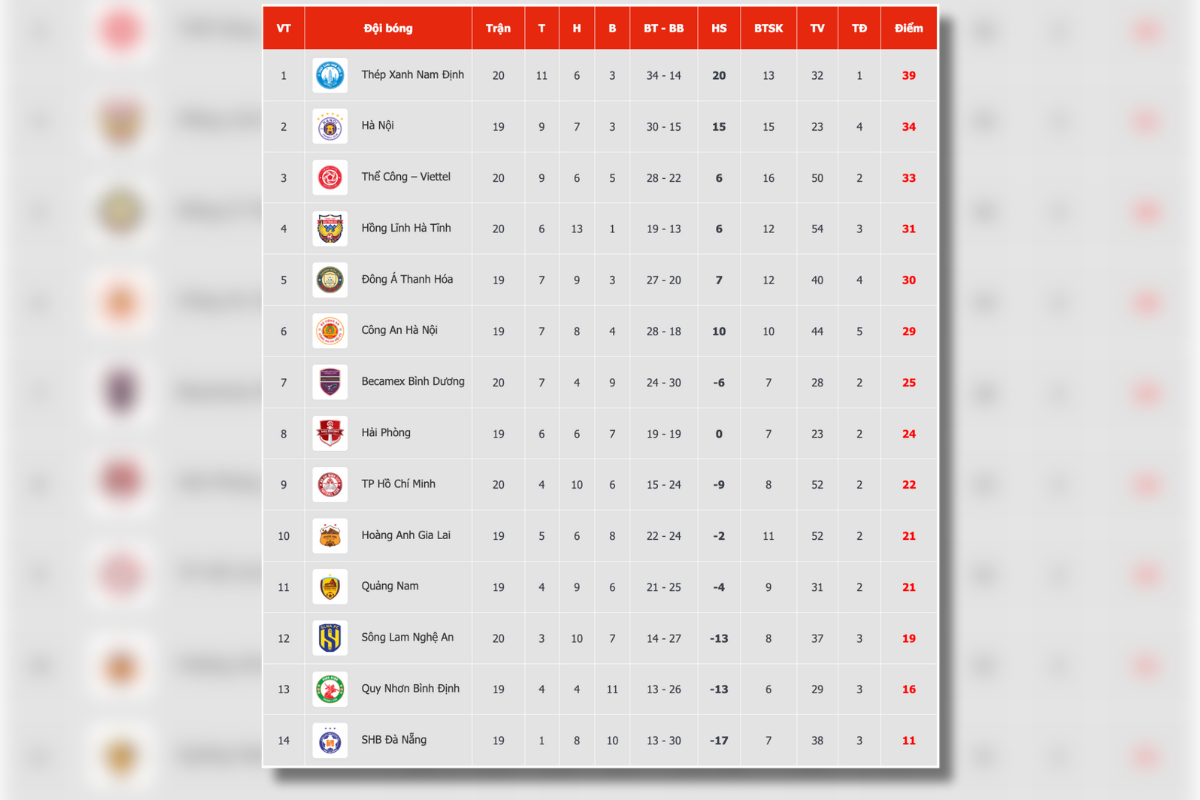This screenshot has width=1200, height=800.
Task: Click the Becamex Bình Dương logo
Action: point(330,382)
